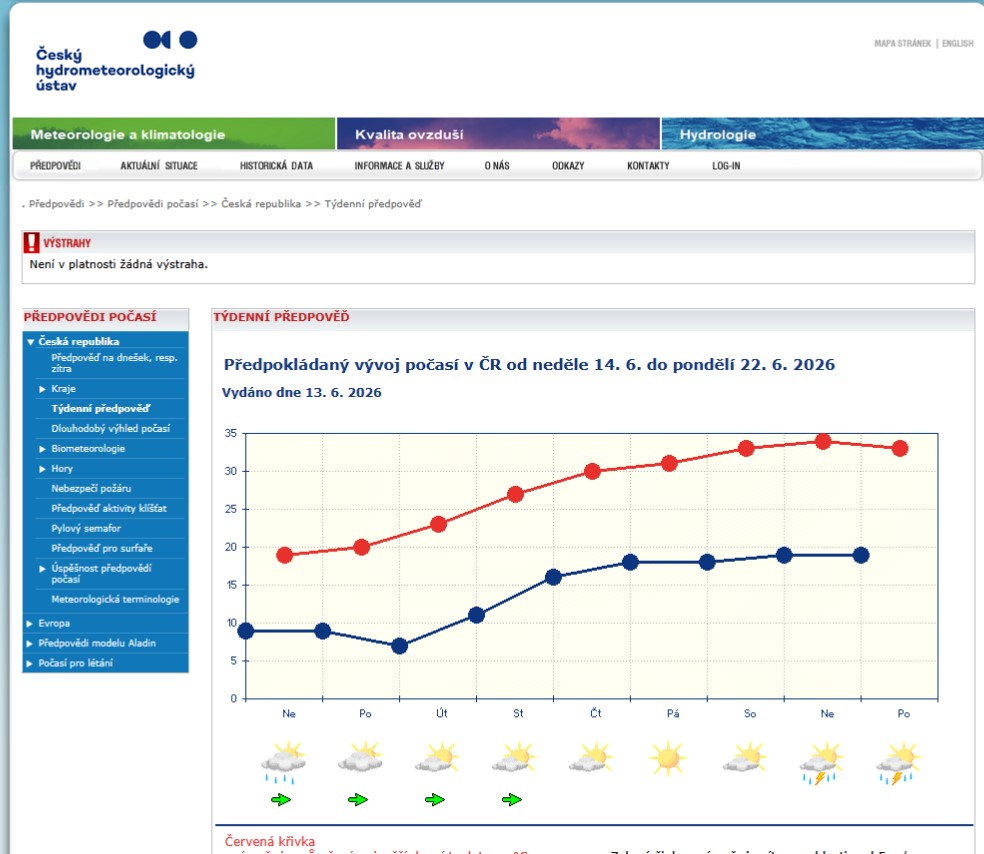Open the Kvalita ovzduší tab
984x854 pixels.
point(498,134)
